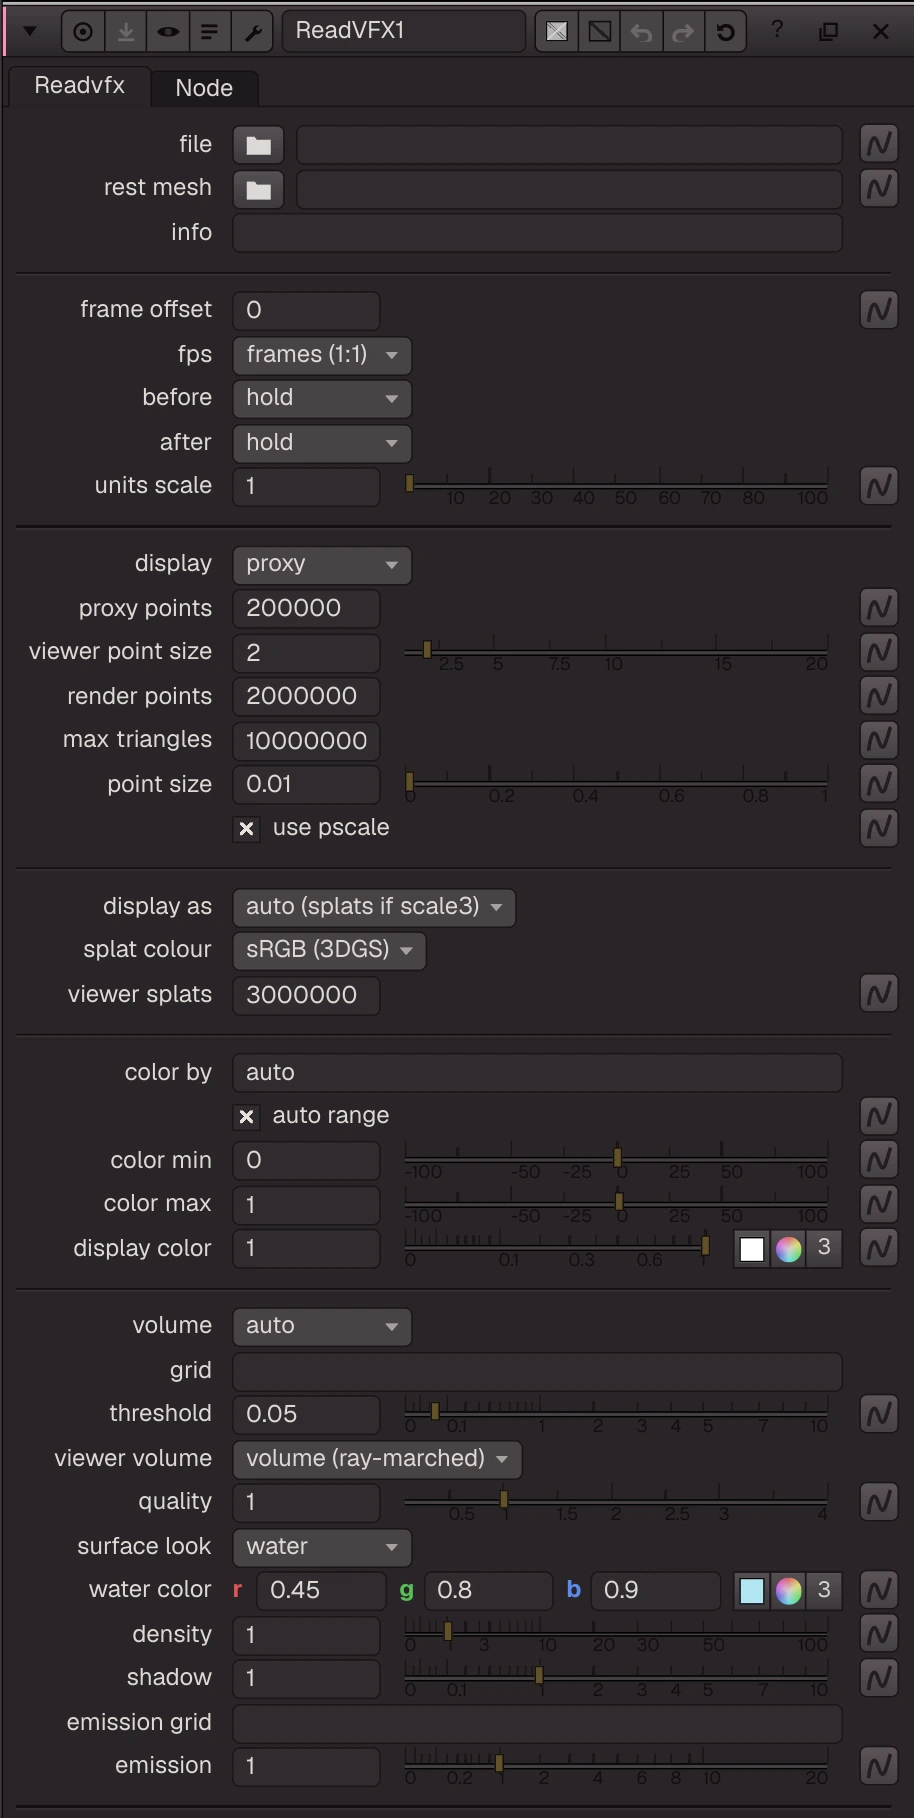Open animation menu for quality
Image resolution: width=914 pixels, height=1818 pixels.
[x=879, y=1501]
